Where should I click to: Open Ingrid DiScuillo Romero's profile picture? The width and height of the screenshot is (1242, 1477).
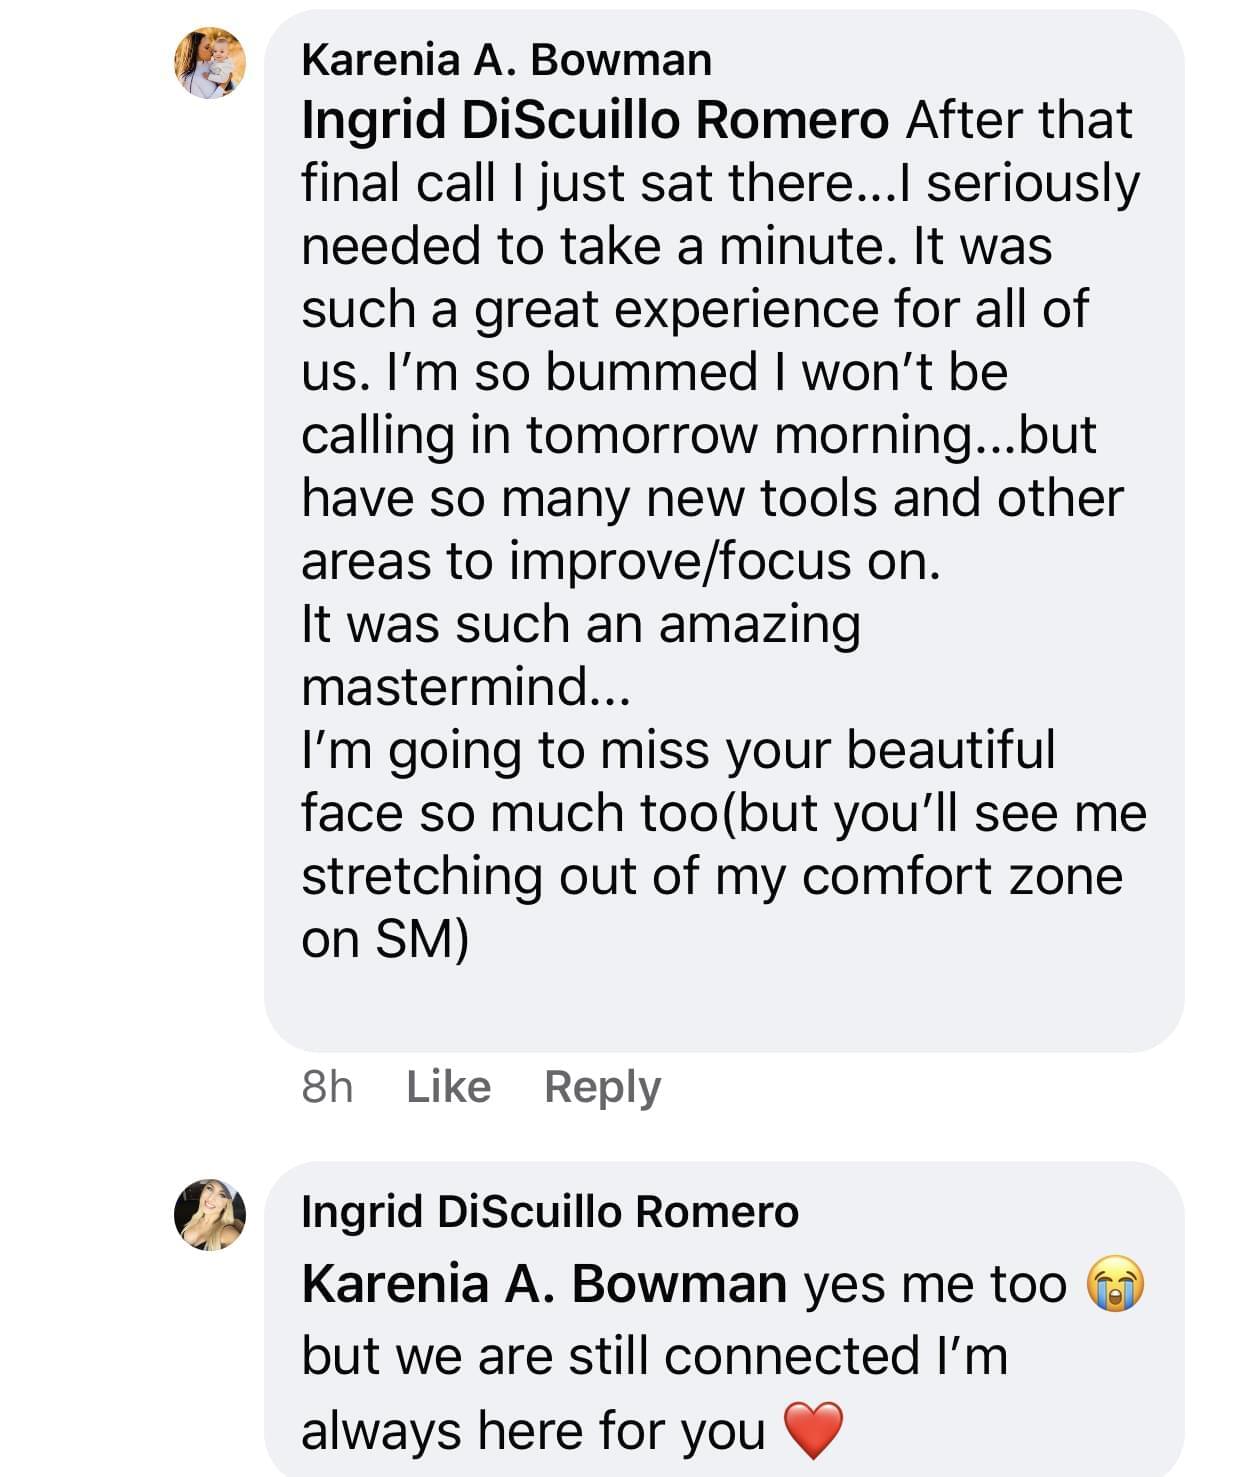[210, 1214]
